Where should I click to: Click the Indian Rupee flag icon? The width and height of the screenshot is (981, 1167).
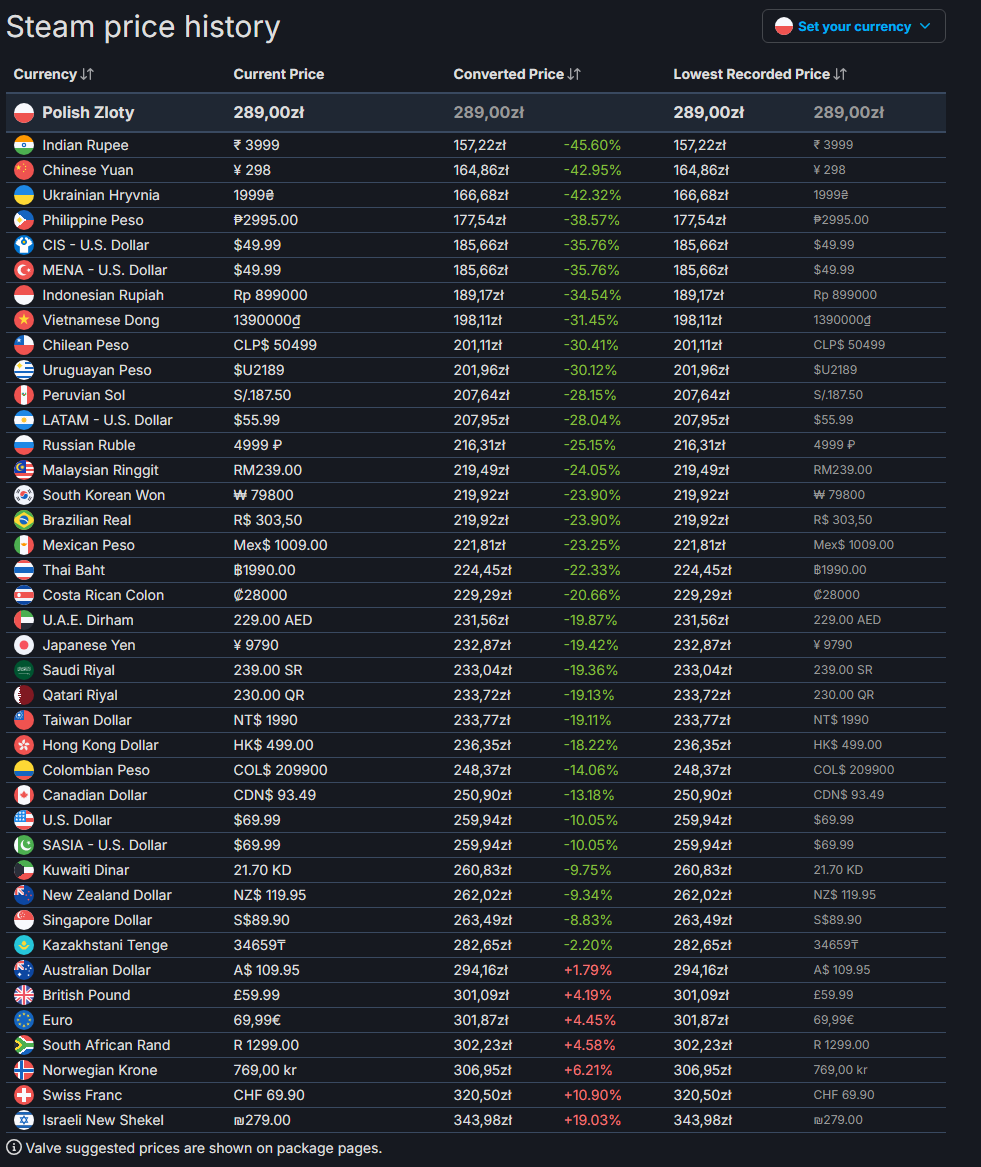(x=24, y=145)
